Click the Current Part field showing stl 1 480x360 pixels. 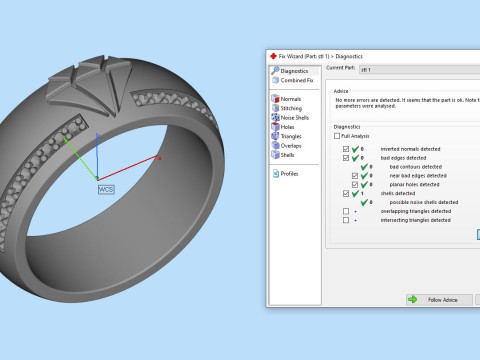(420, 70)
